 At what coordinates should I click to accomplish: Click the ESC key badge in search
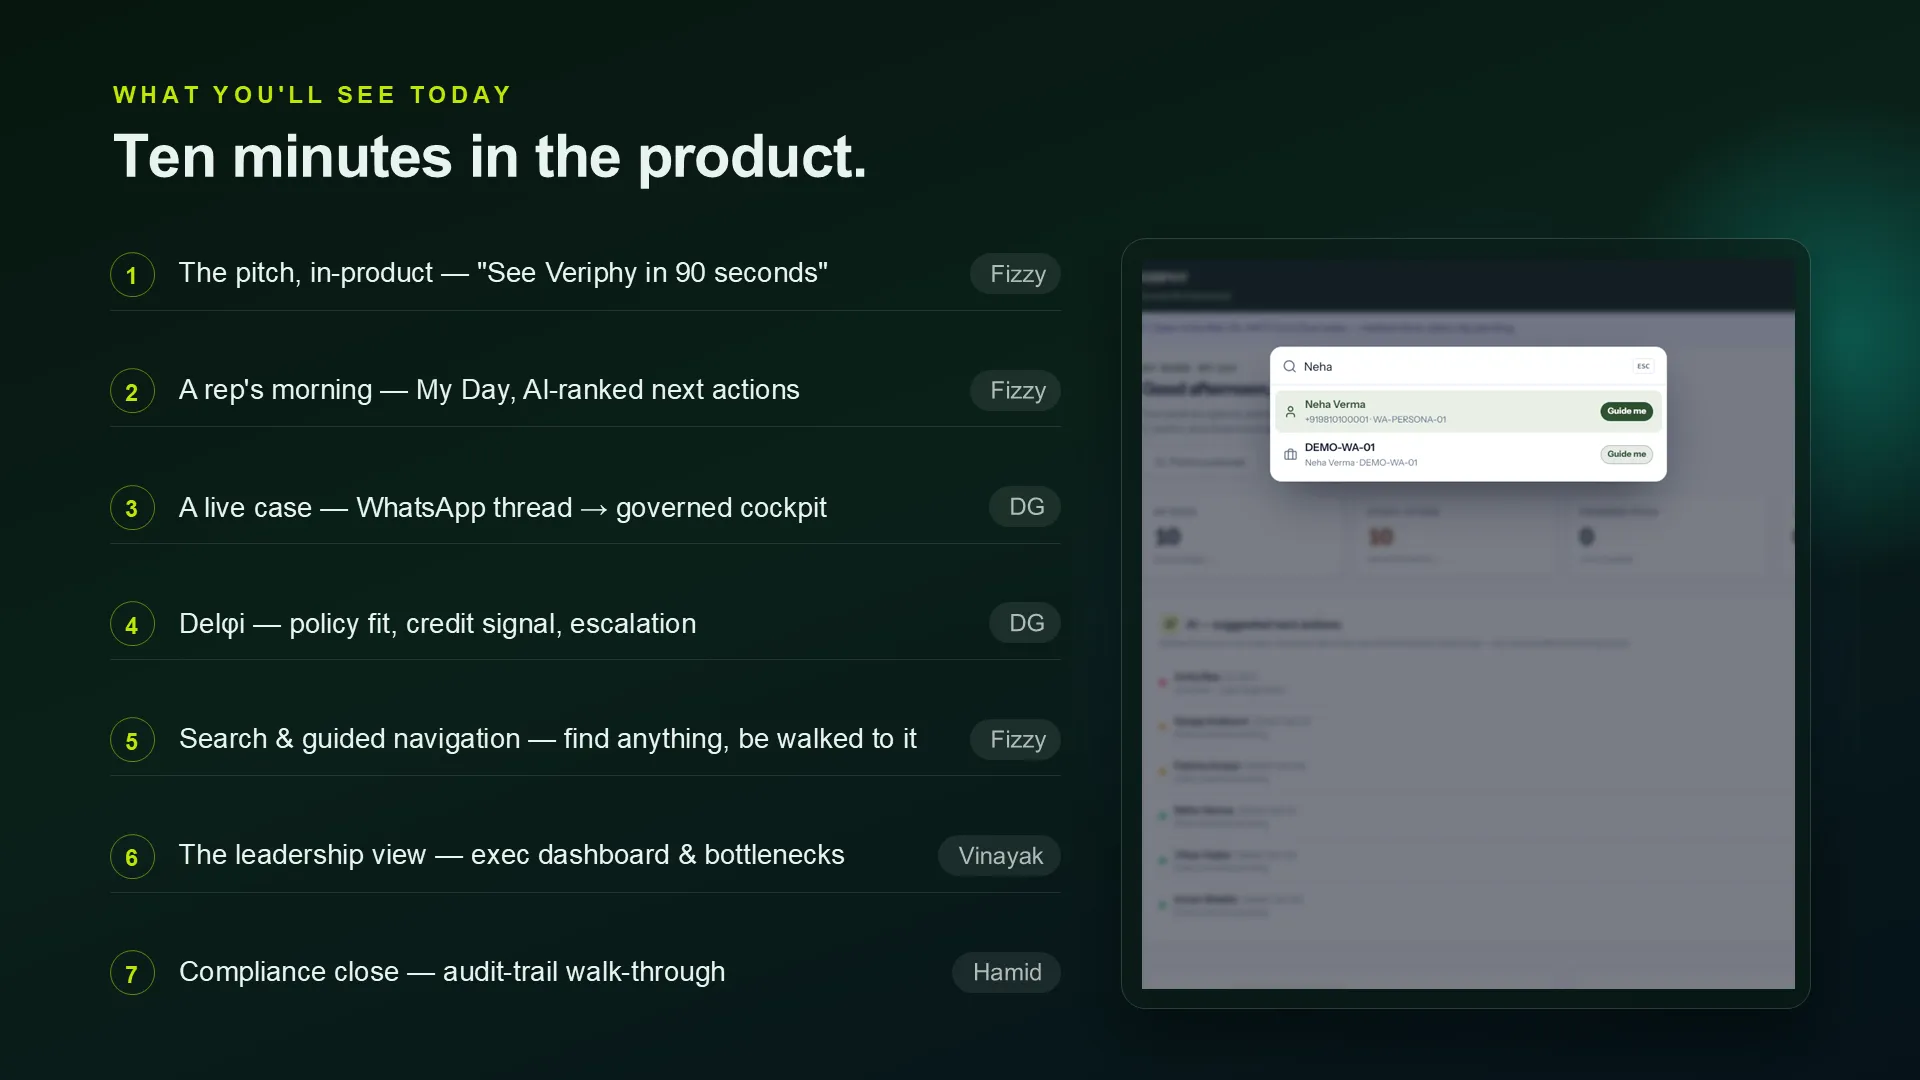tap(1643, 367)
